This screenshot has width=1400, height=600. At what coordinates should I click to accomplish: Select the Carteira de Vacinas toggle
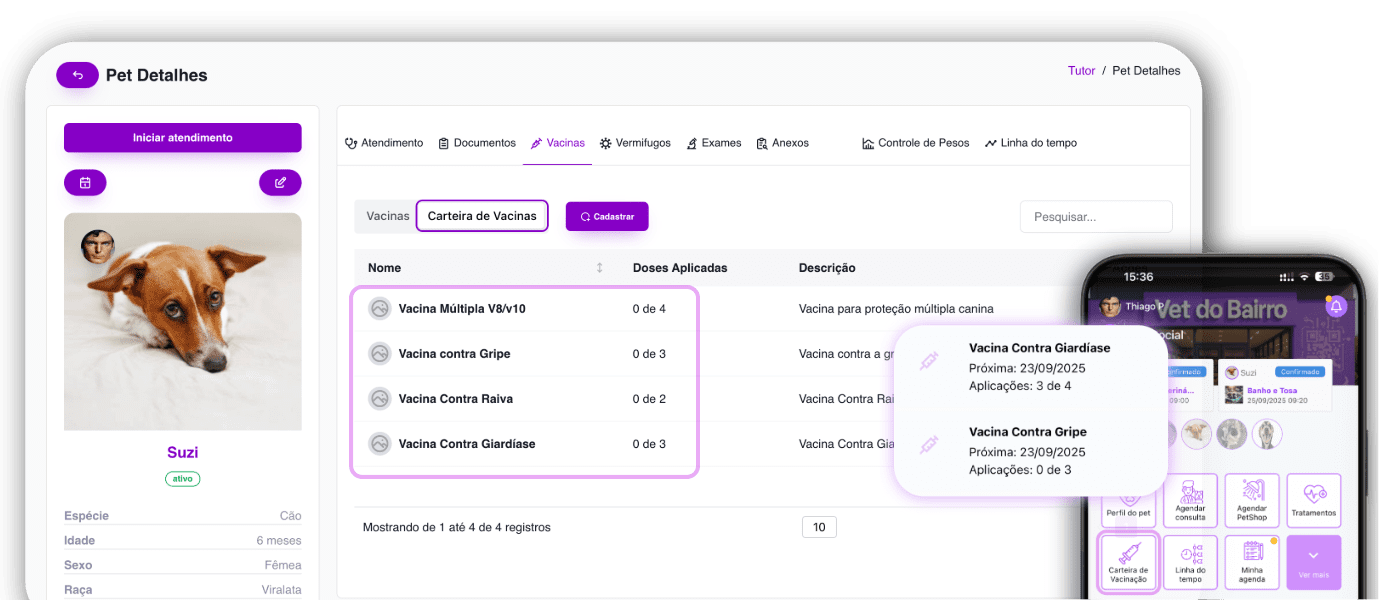tap(482, 216)
